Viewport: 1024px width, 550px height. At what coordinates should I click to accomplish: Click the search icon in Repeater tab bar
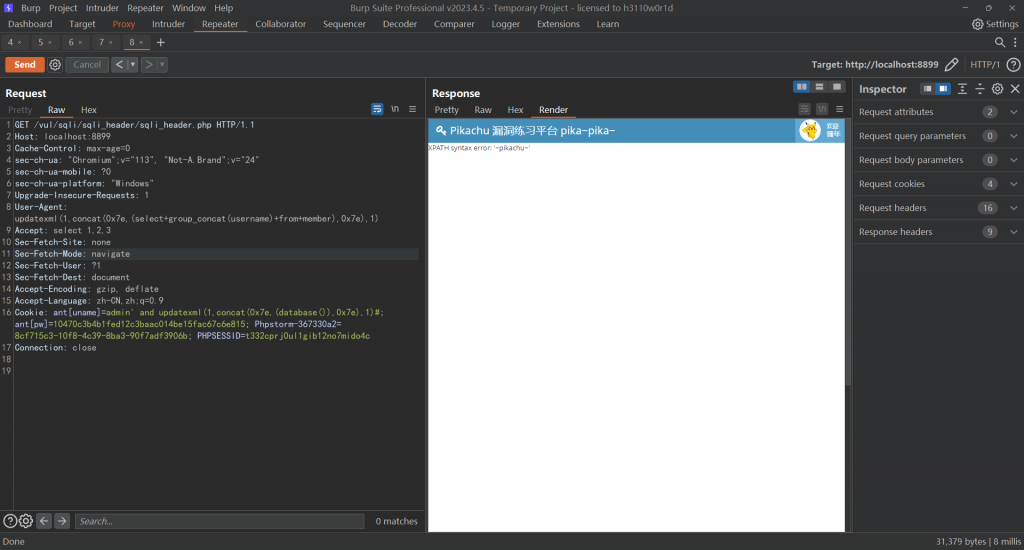point(1000,43)
